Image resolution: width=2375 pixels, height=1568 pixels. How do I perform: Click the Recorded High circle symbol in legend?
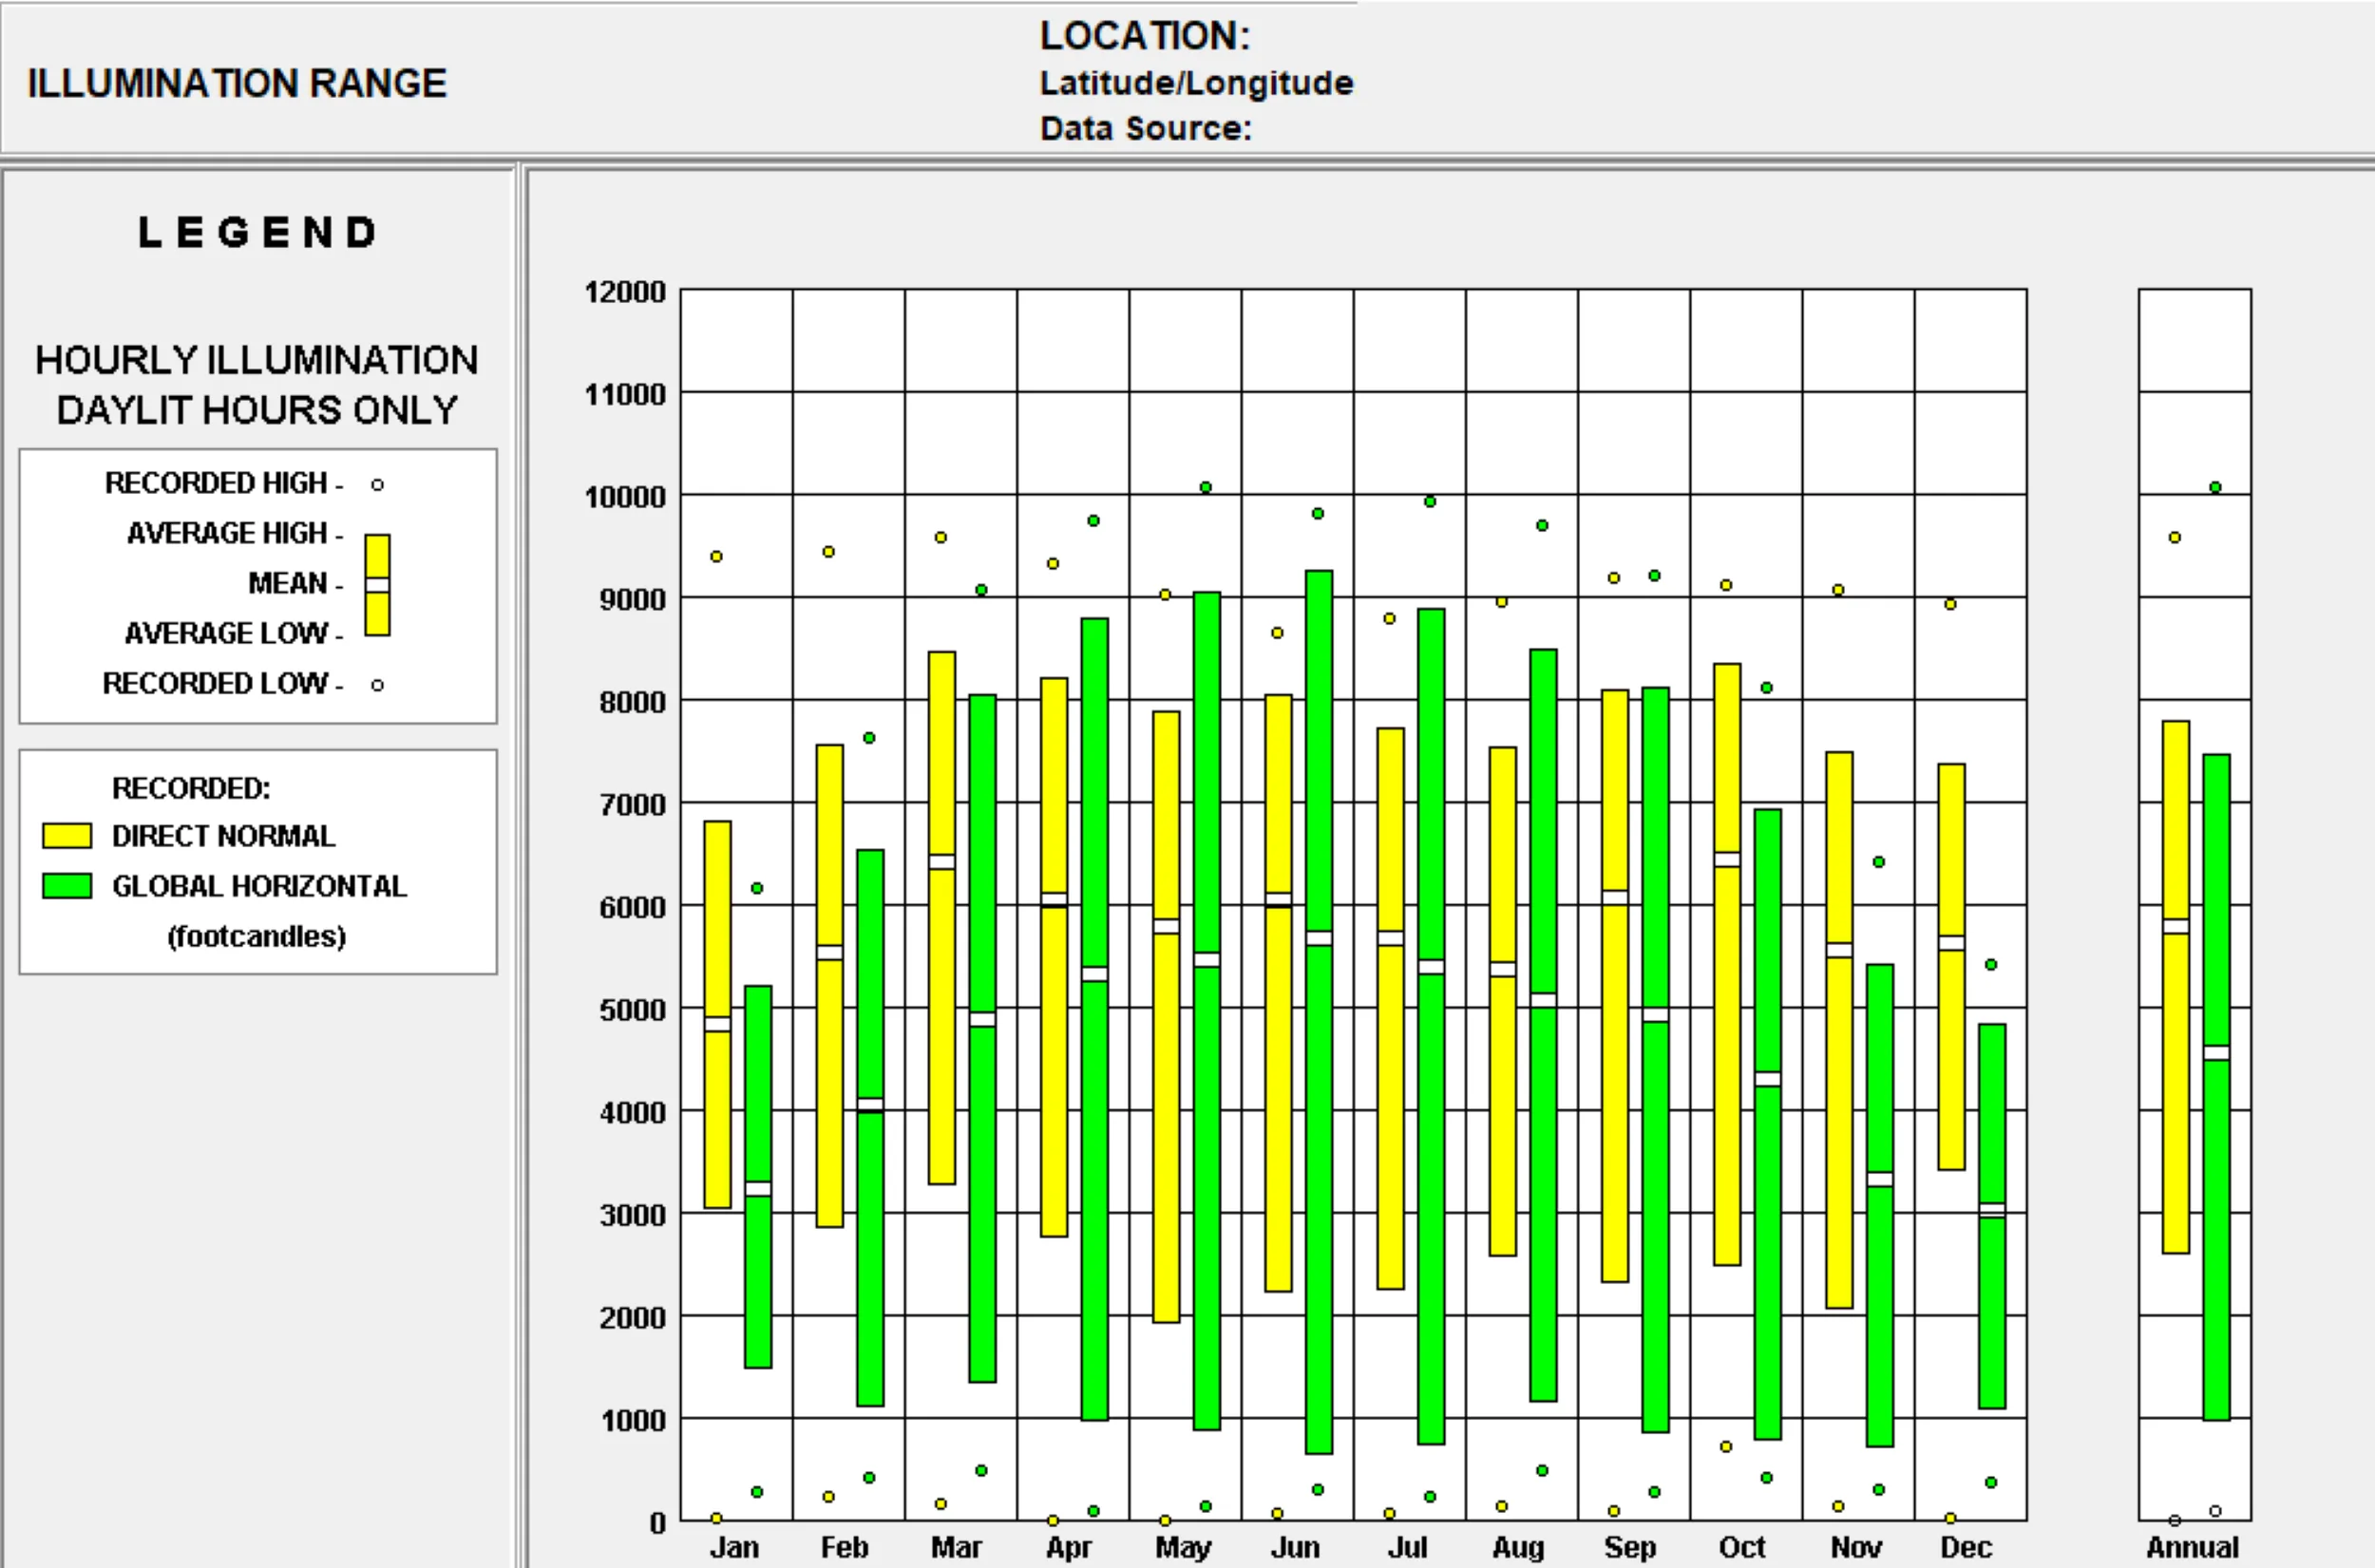point(377,485)
